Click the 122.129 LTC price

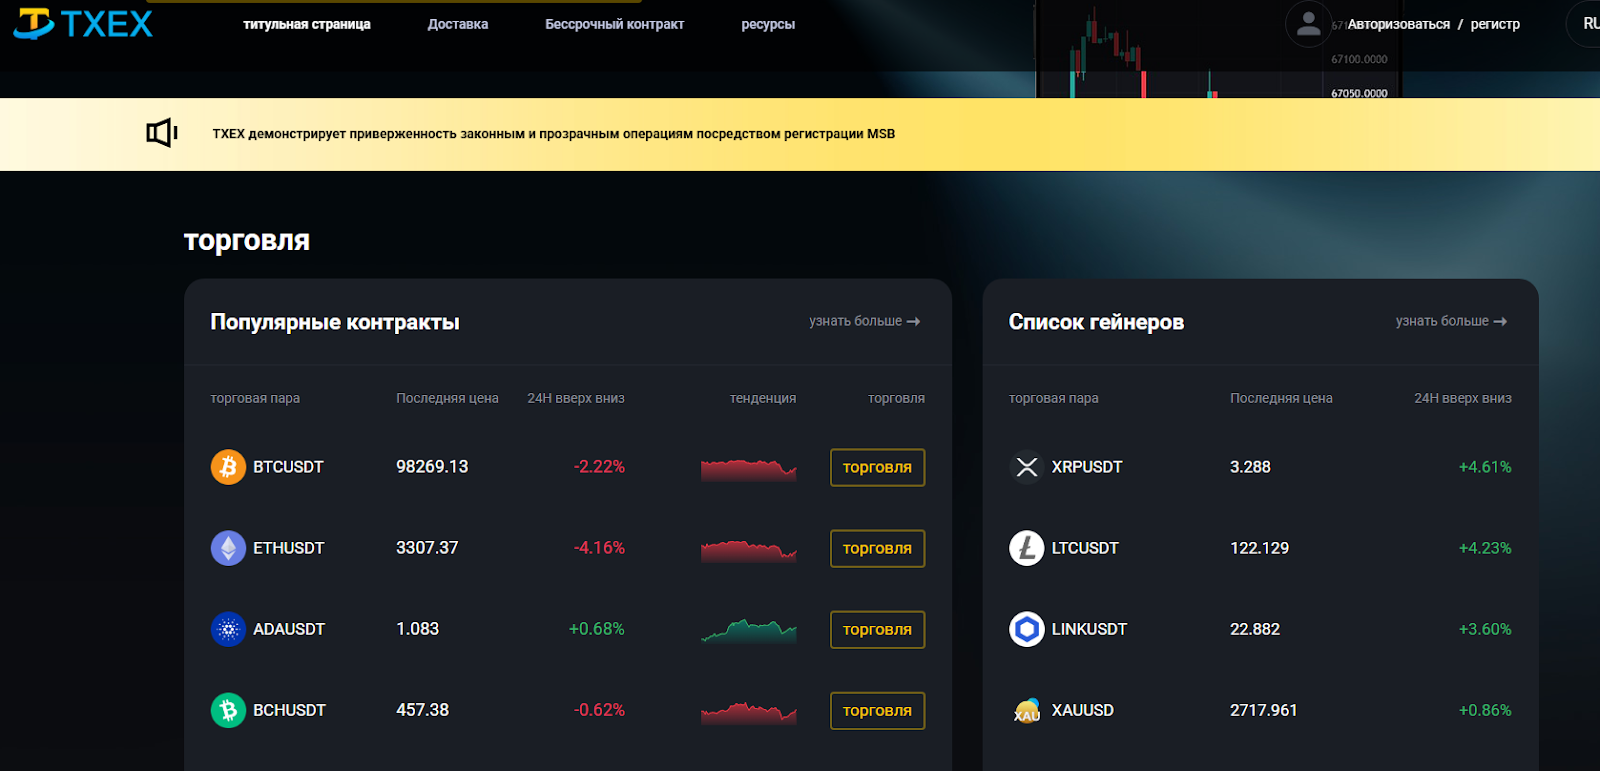pos(1259,548)
